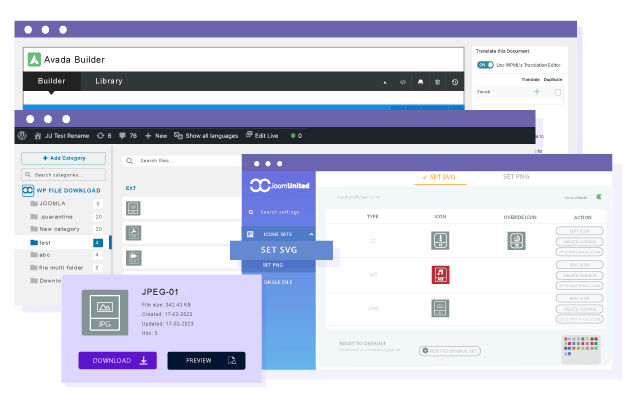Viewport: 630px width, 396px height.
Task: Click Reset to Original Set button
Action: 450,351
